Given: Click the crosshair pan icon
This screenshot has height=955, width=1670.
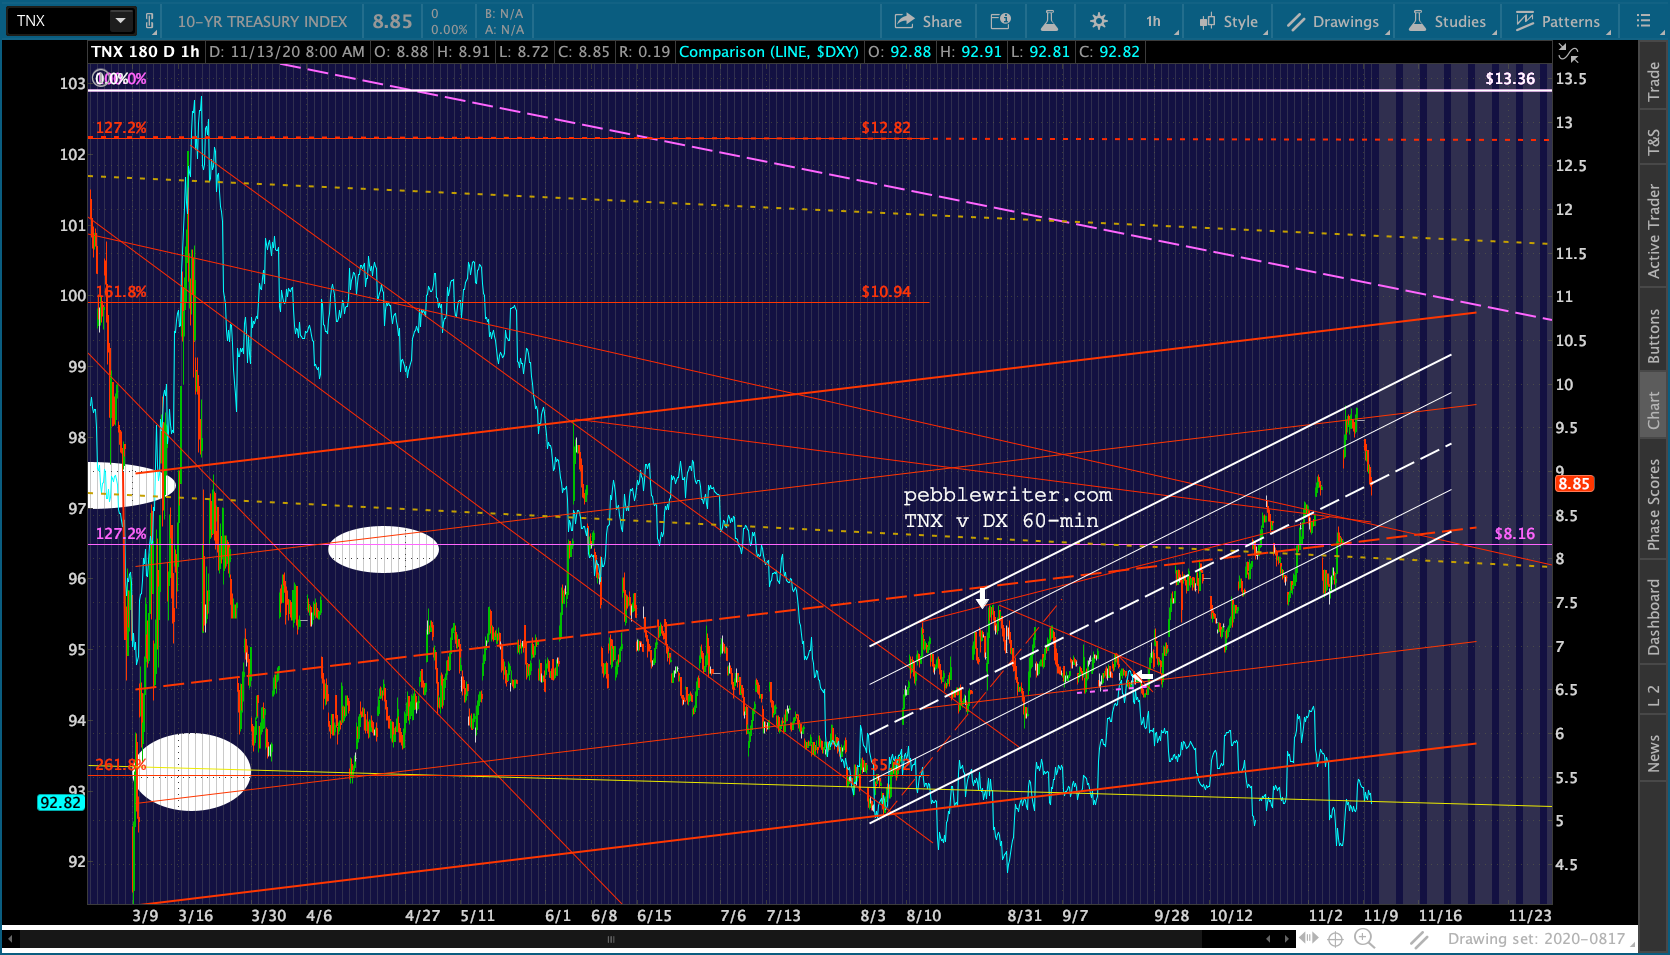Looking at the screenshot, I should (1335, 939).
